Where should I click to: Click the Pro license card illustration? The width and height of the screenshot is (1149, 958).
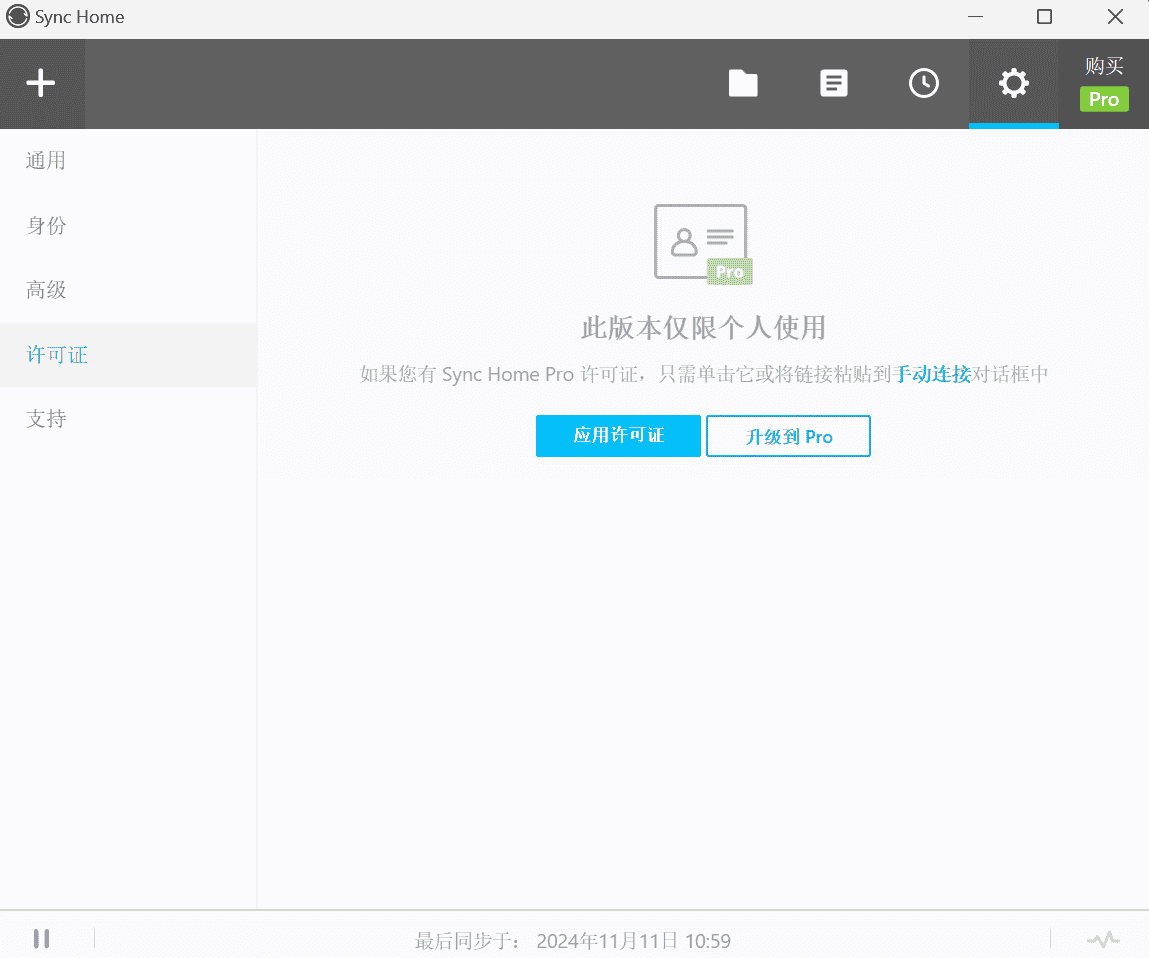[703, 243]
